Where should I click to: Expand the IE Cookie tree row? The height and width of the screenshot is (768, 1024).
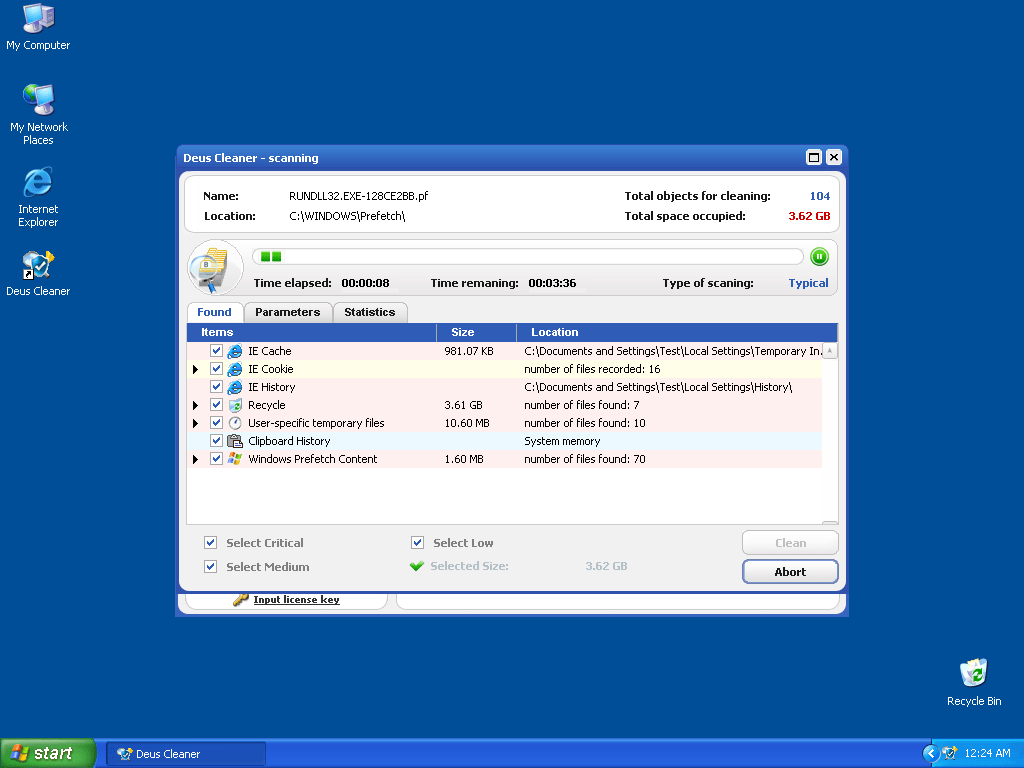click(196, 370)
